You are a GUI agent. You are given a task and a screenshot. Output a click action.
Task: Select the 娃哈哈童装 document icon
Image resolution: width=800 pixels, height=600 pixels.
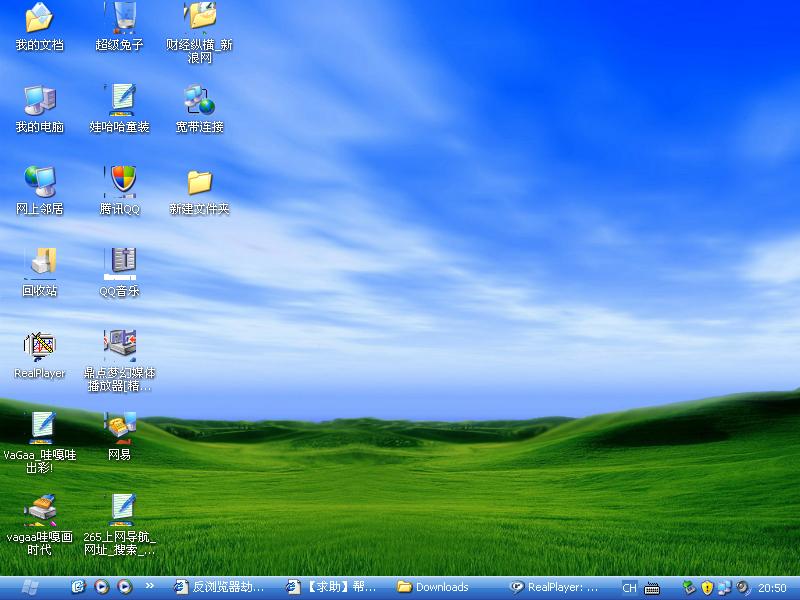(x=120, y=100)
